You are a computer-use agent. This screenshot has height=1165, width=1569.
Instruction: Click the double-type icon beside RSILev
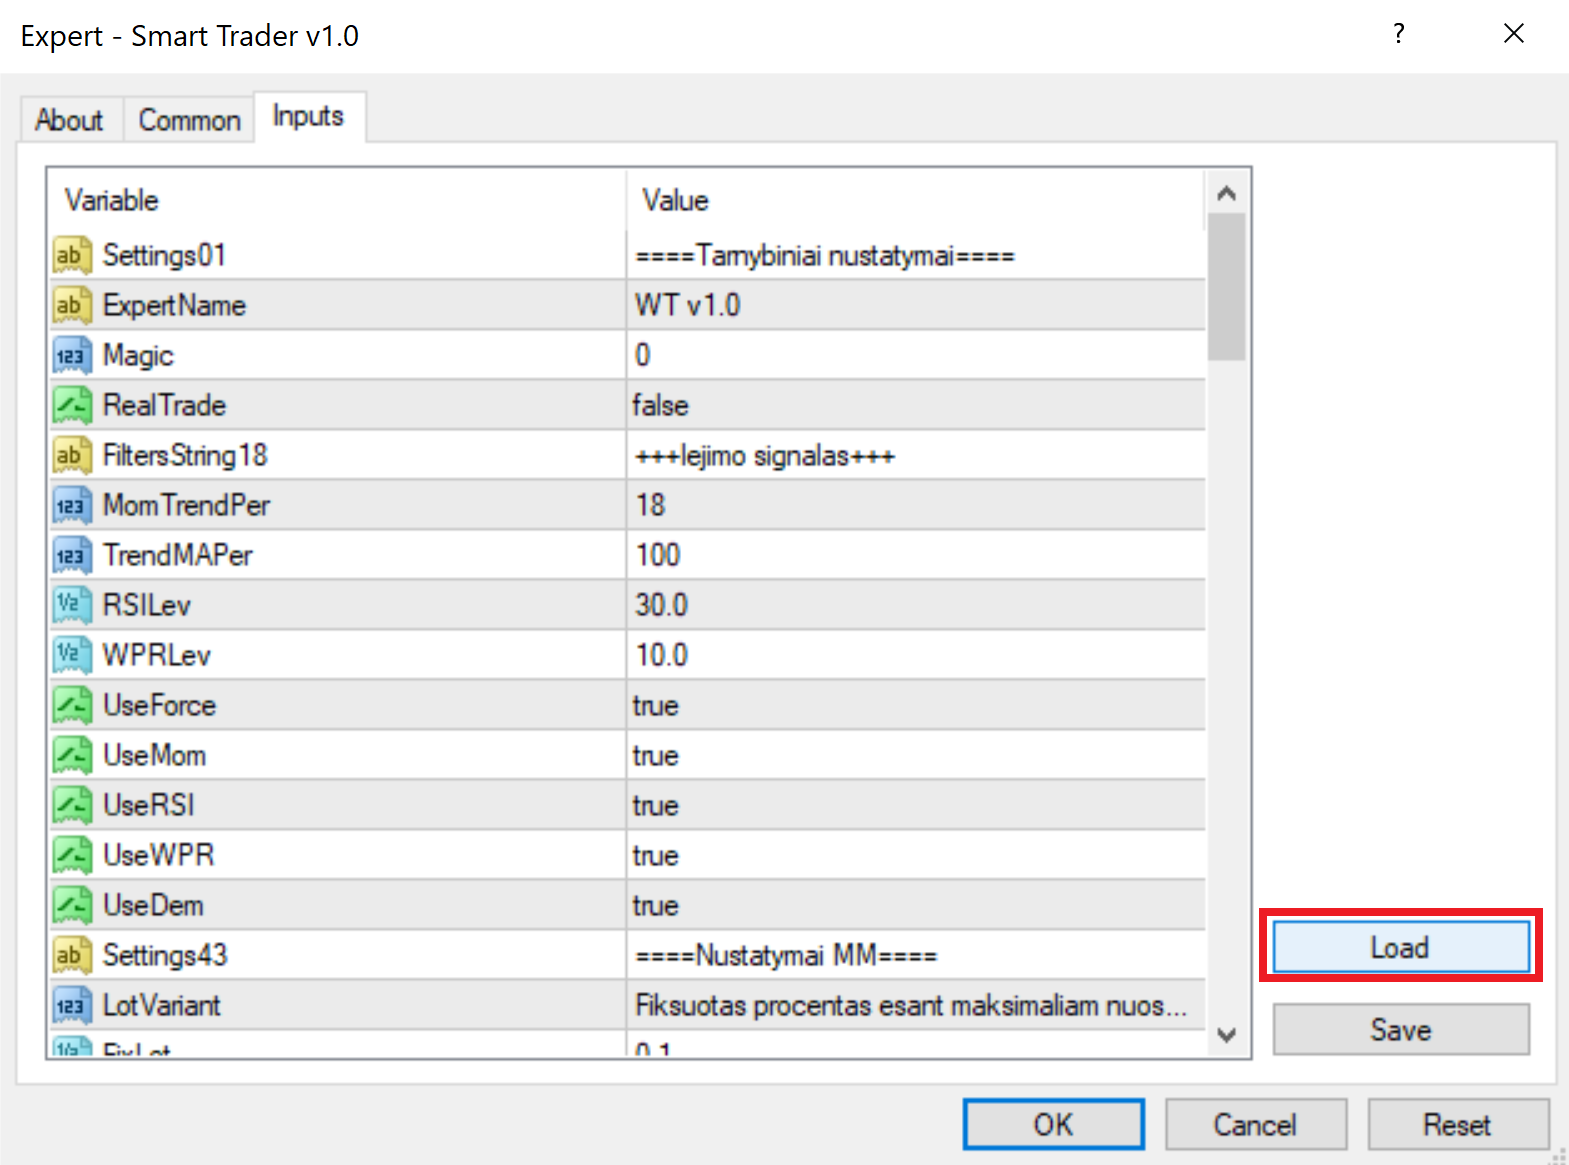[72, 605]
